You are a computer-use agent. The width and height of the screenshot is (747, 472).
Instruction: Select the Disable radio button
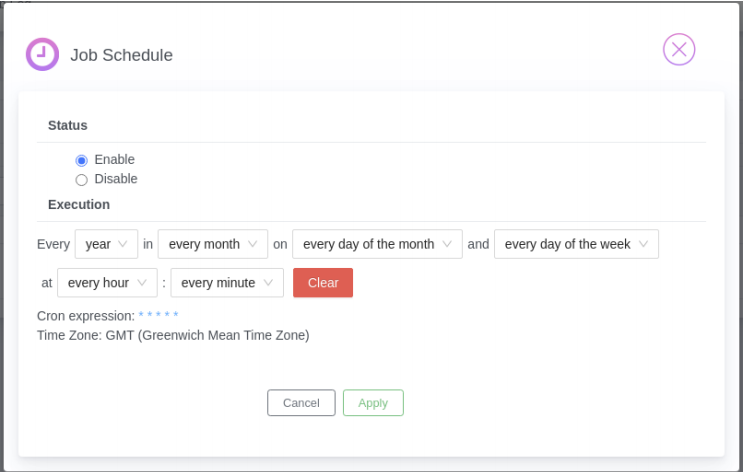tap(81, 180)
